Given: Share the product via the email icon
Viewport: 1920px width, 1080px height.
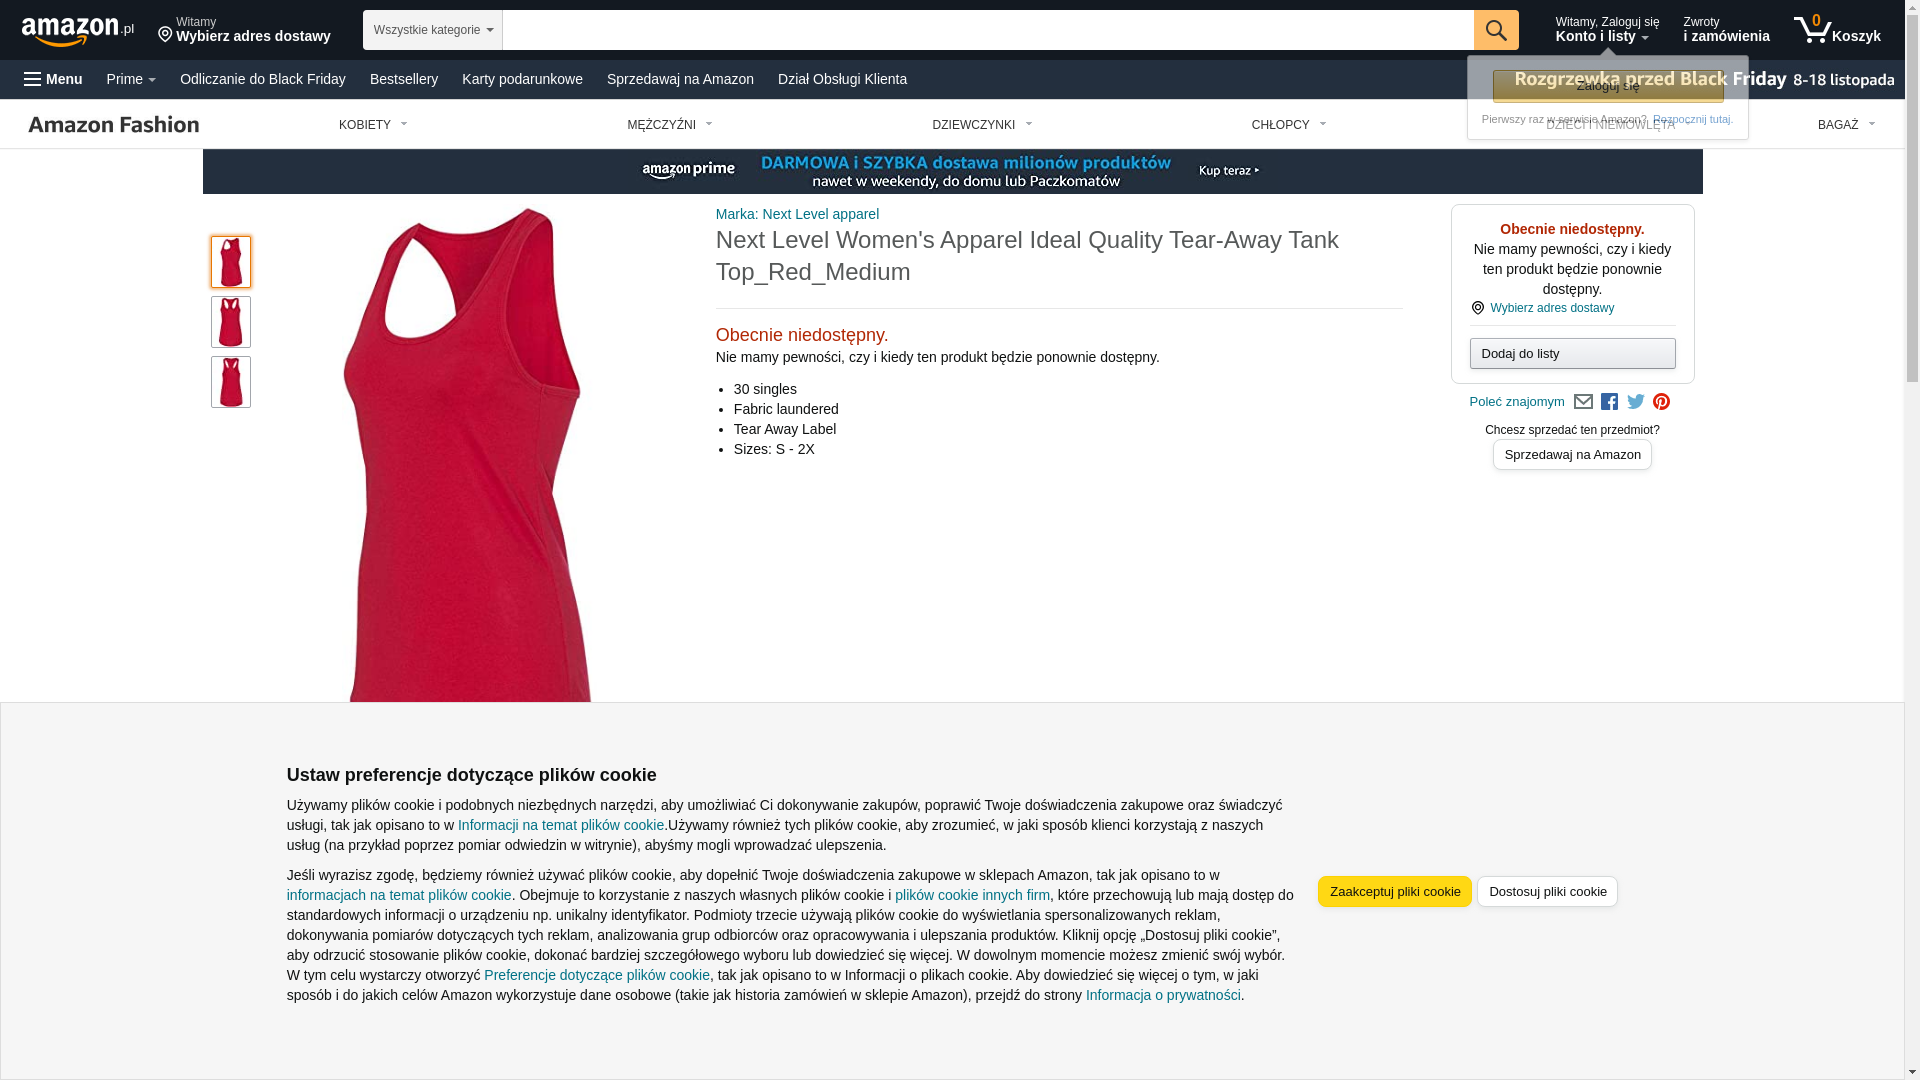Looking at the screenshot, I should coord(1583,402).
